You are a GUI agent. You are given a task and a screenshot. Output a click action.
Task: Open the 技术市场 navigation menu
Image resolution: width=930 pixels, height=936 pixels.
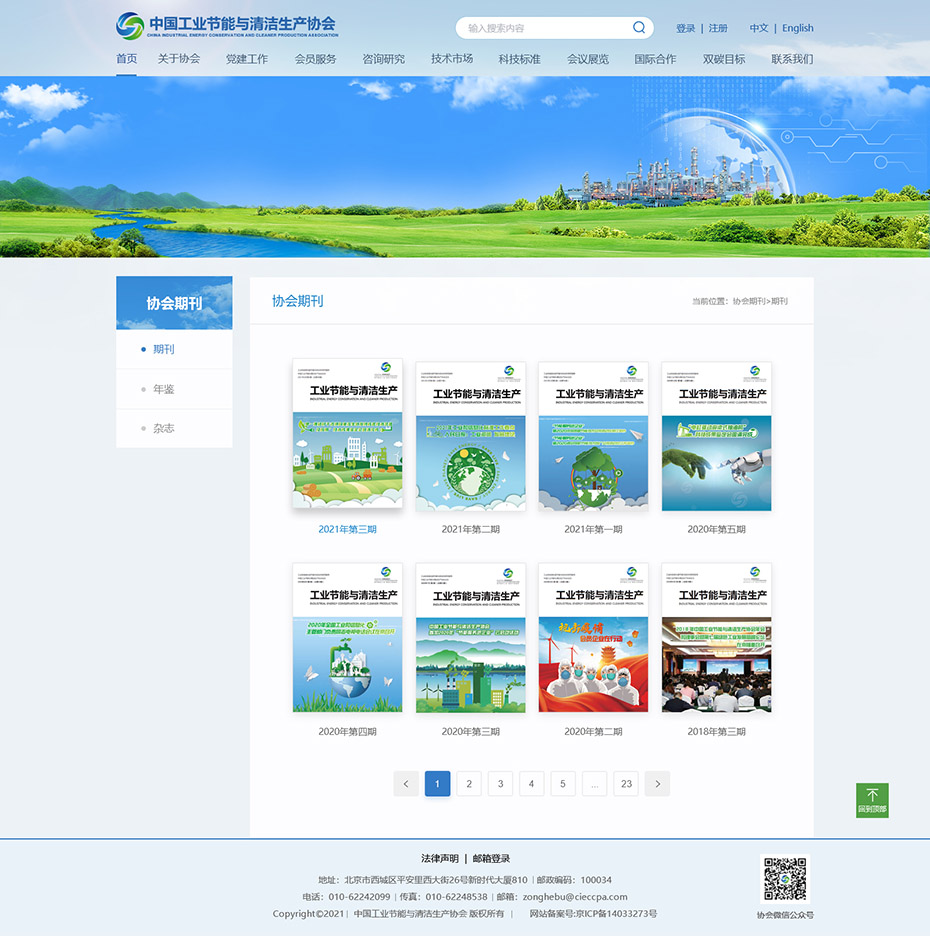coord(452,59)
